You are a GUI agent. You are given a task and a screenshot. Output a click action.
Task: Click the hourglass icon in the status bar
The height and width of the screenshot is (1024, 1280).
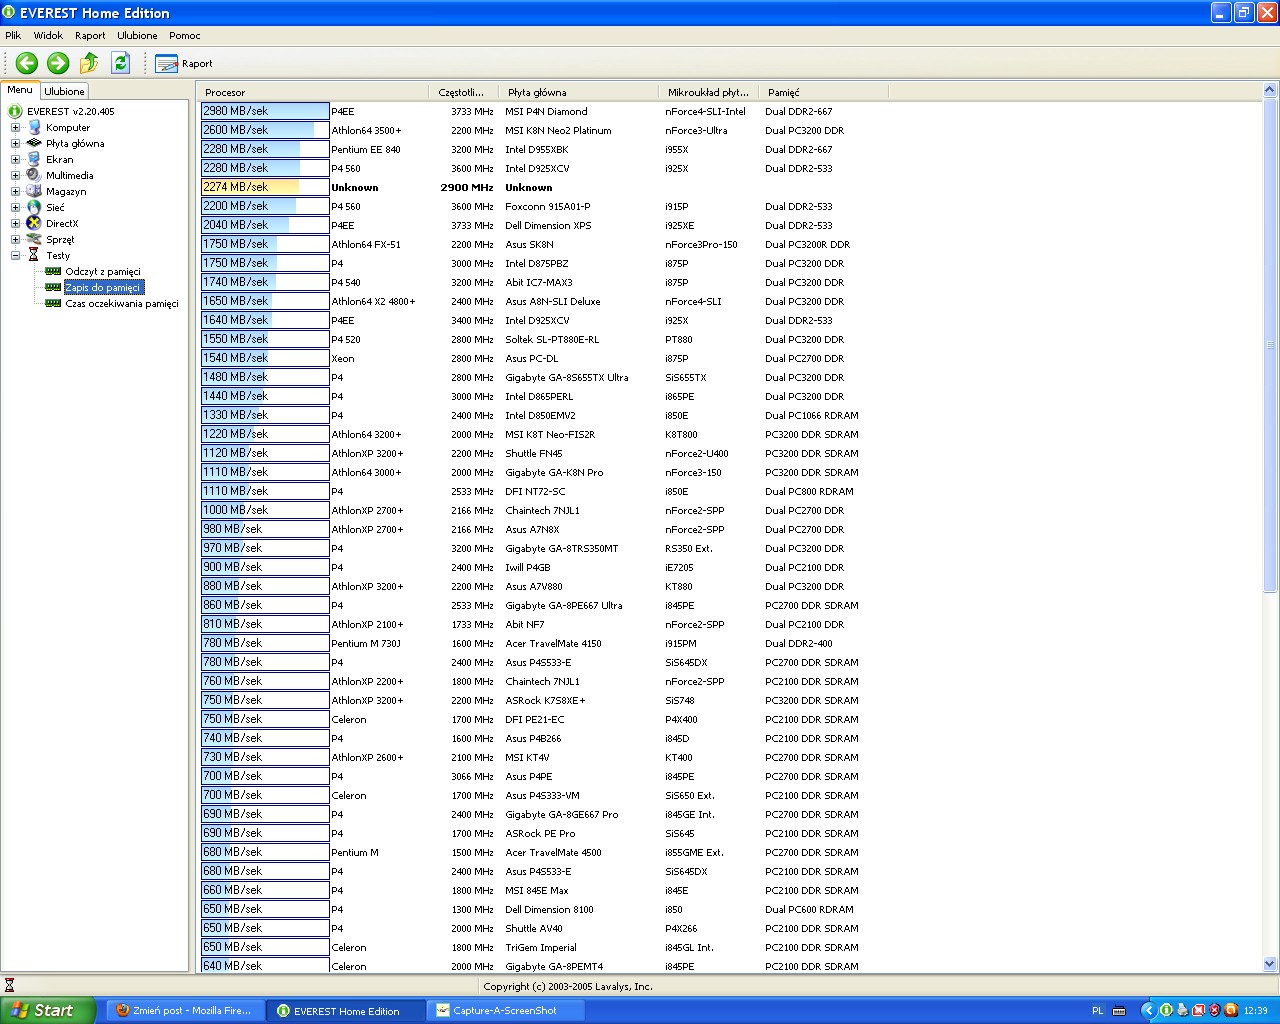click(x=9, y=985)
